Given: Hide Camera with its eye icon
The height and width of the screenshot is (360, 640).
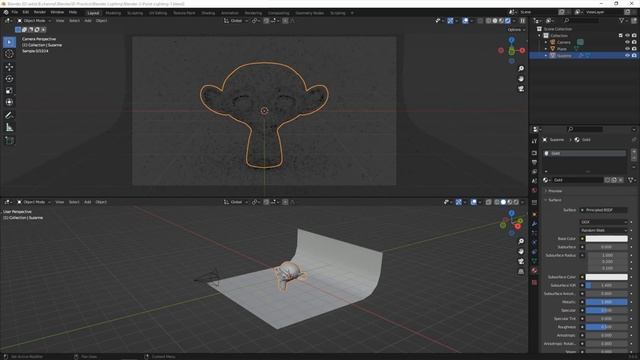Looking at the screenshot, I should (x=627, y=42).
